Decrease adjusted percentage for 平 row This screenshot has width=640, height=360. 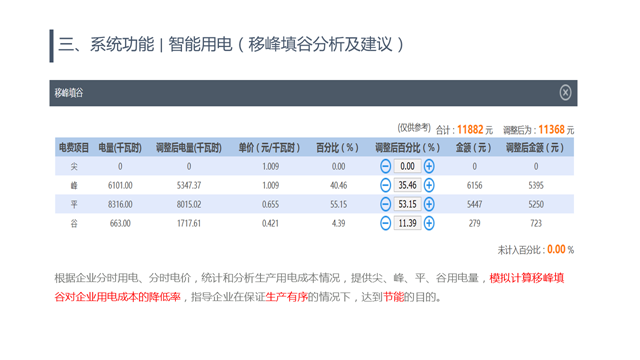[x=385, y=204]
